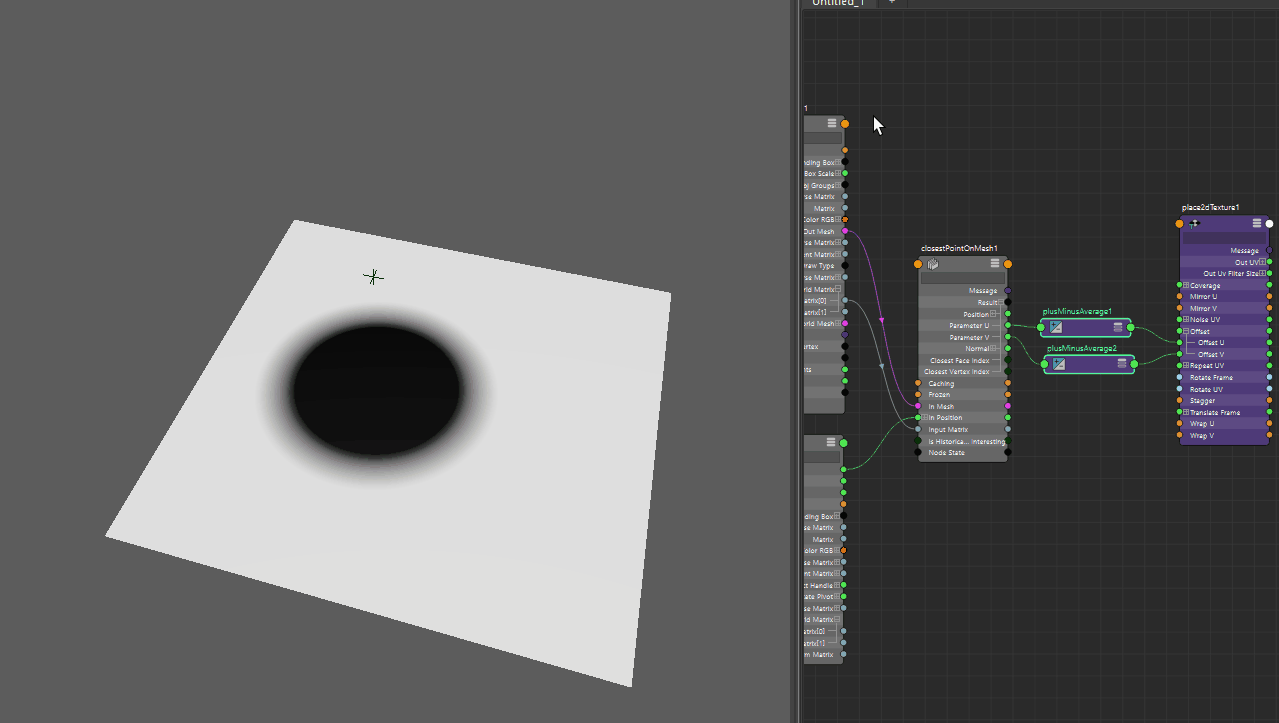Click the Offset V input port

[1180, 354]
